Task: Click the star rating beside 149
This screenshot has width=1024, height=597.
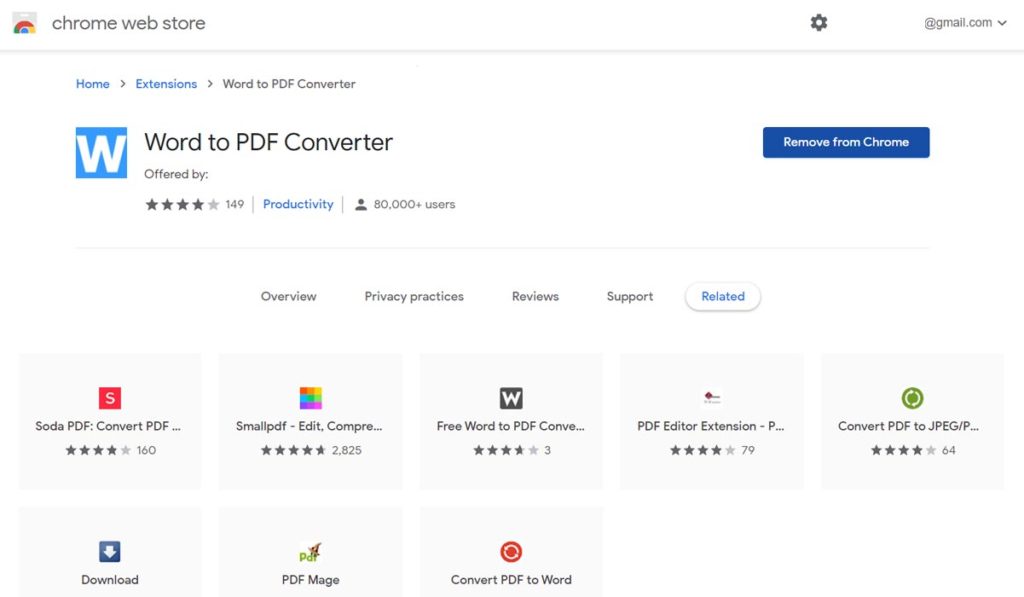Action: [182, 204]
